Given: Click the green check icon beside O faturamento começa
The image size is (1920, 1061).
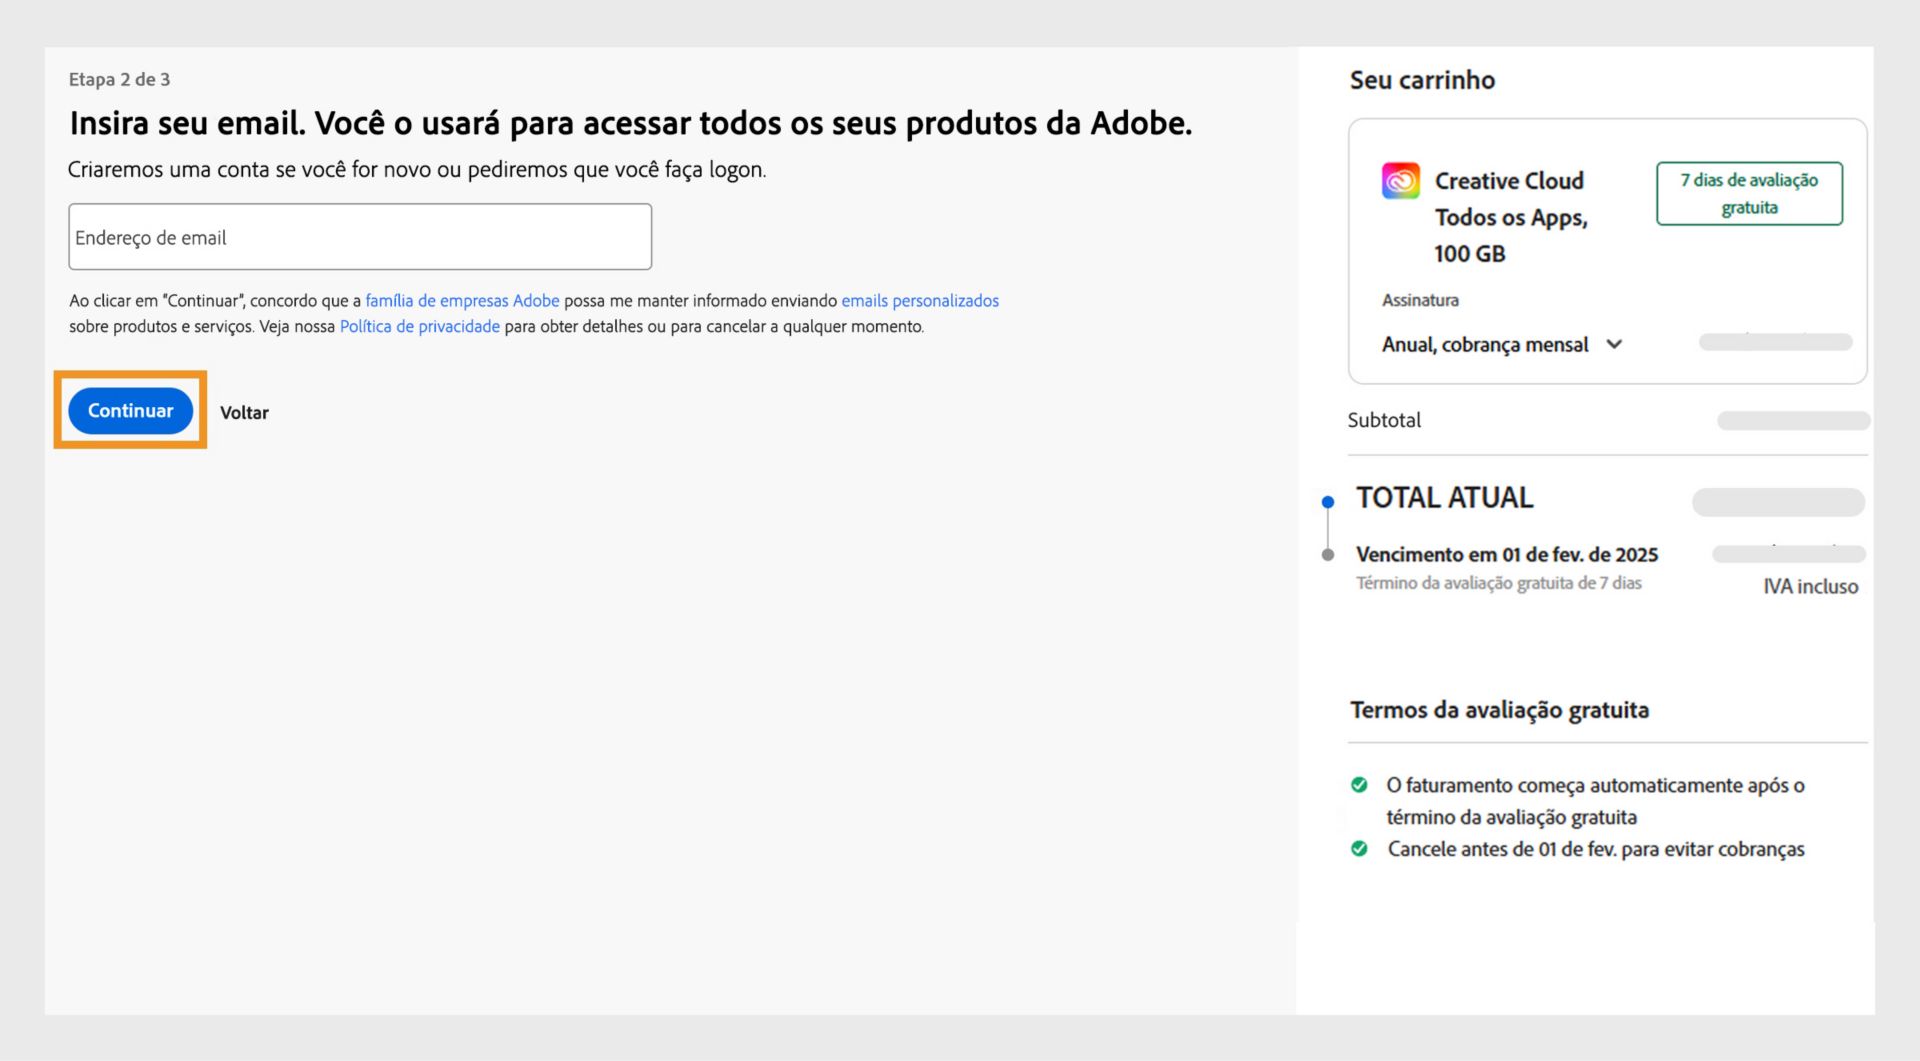Looking at the screenshot, I should point(1359,785).
